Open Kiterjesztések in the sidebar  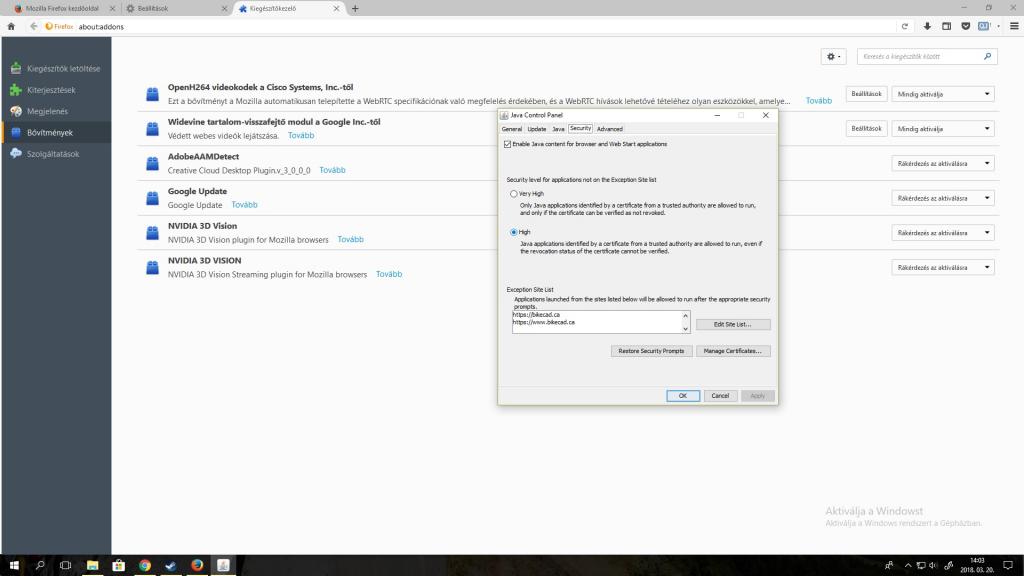click(x=50, y=90)
